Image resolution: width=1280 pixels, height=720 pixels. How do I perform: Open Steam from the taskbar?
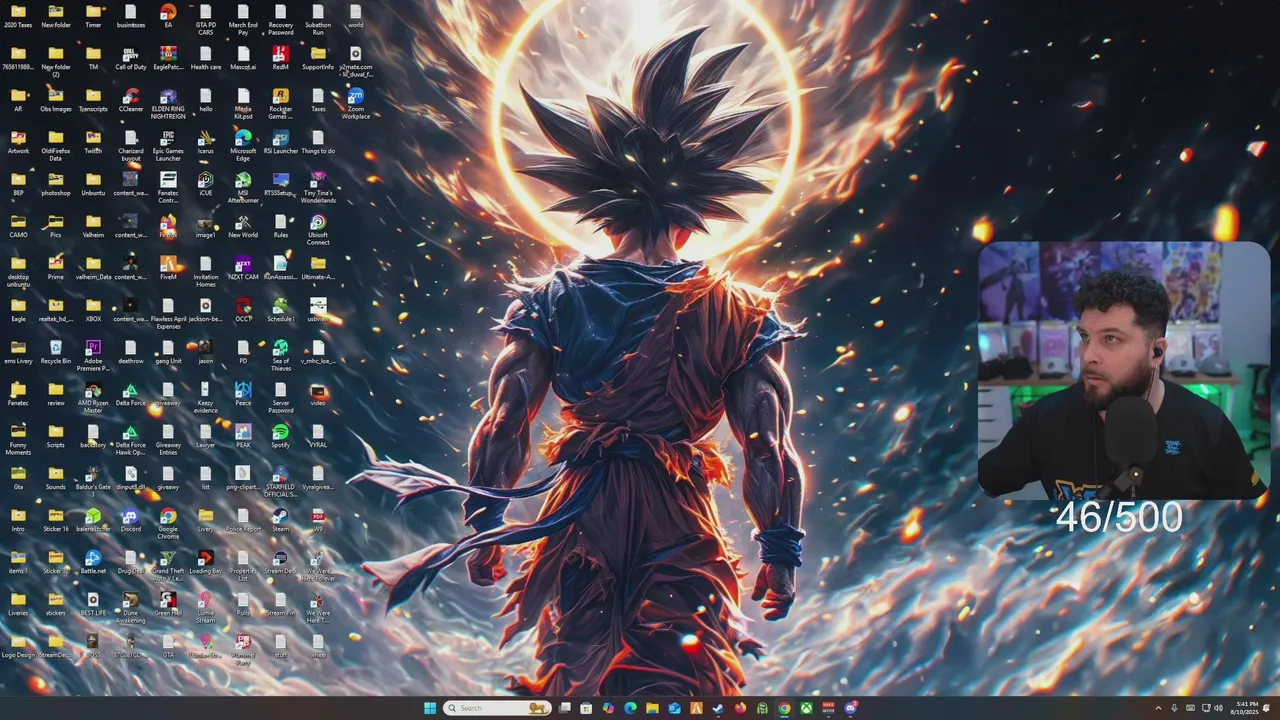tap(718, 708)
